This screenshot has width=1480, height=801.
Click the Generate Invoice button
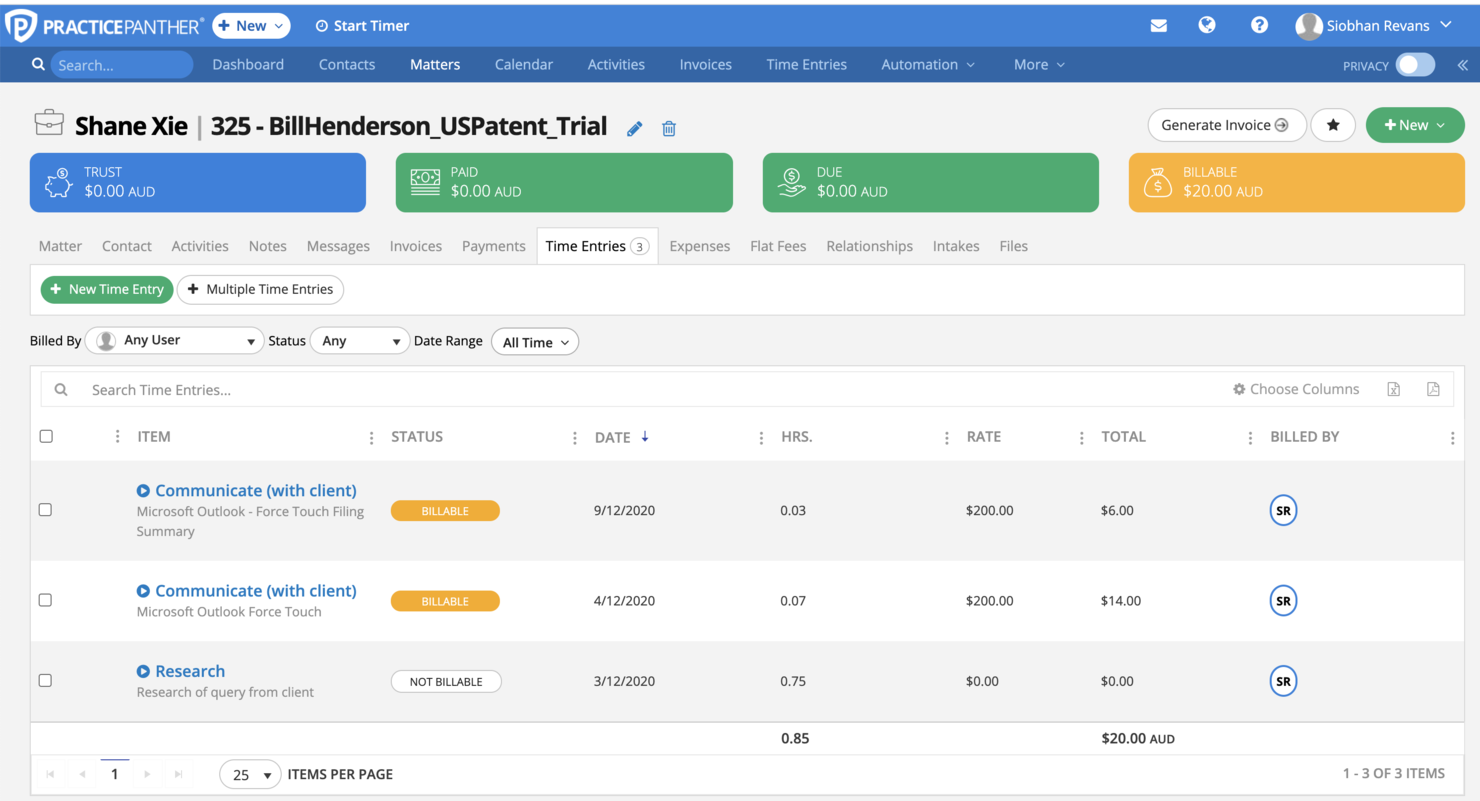1226,125
